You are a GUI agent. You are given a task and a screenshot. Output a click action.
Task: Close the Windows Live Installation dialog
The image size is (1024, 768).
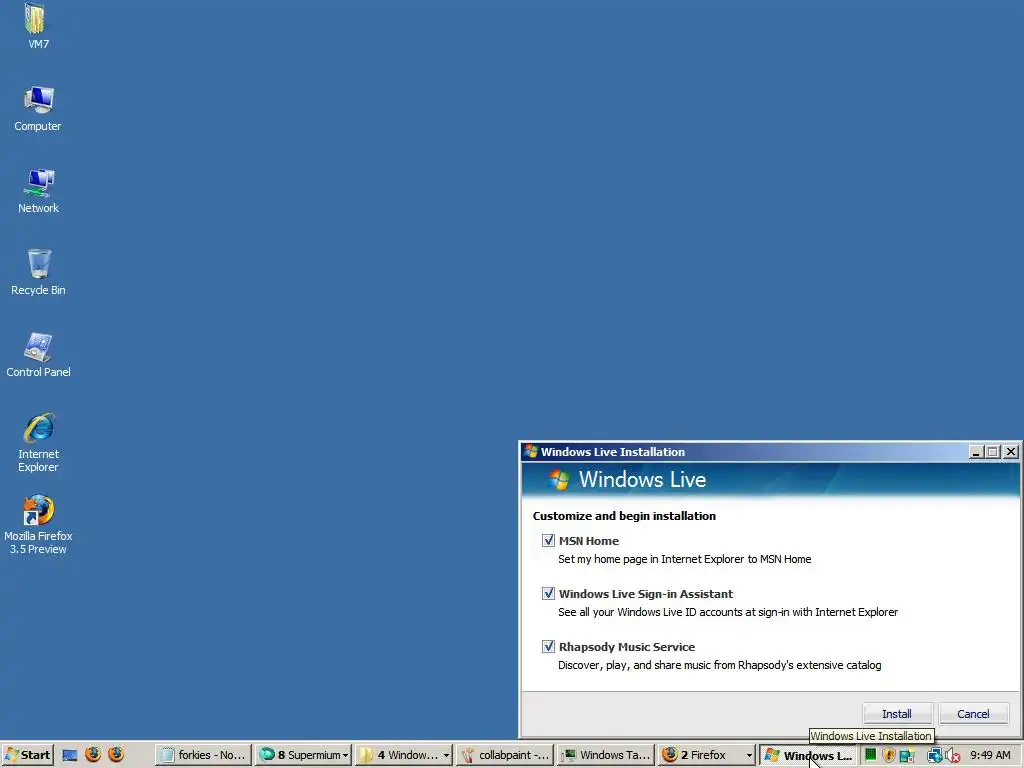click(x=1011, y=452)
